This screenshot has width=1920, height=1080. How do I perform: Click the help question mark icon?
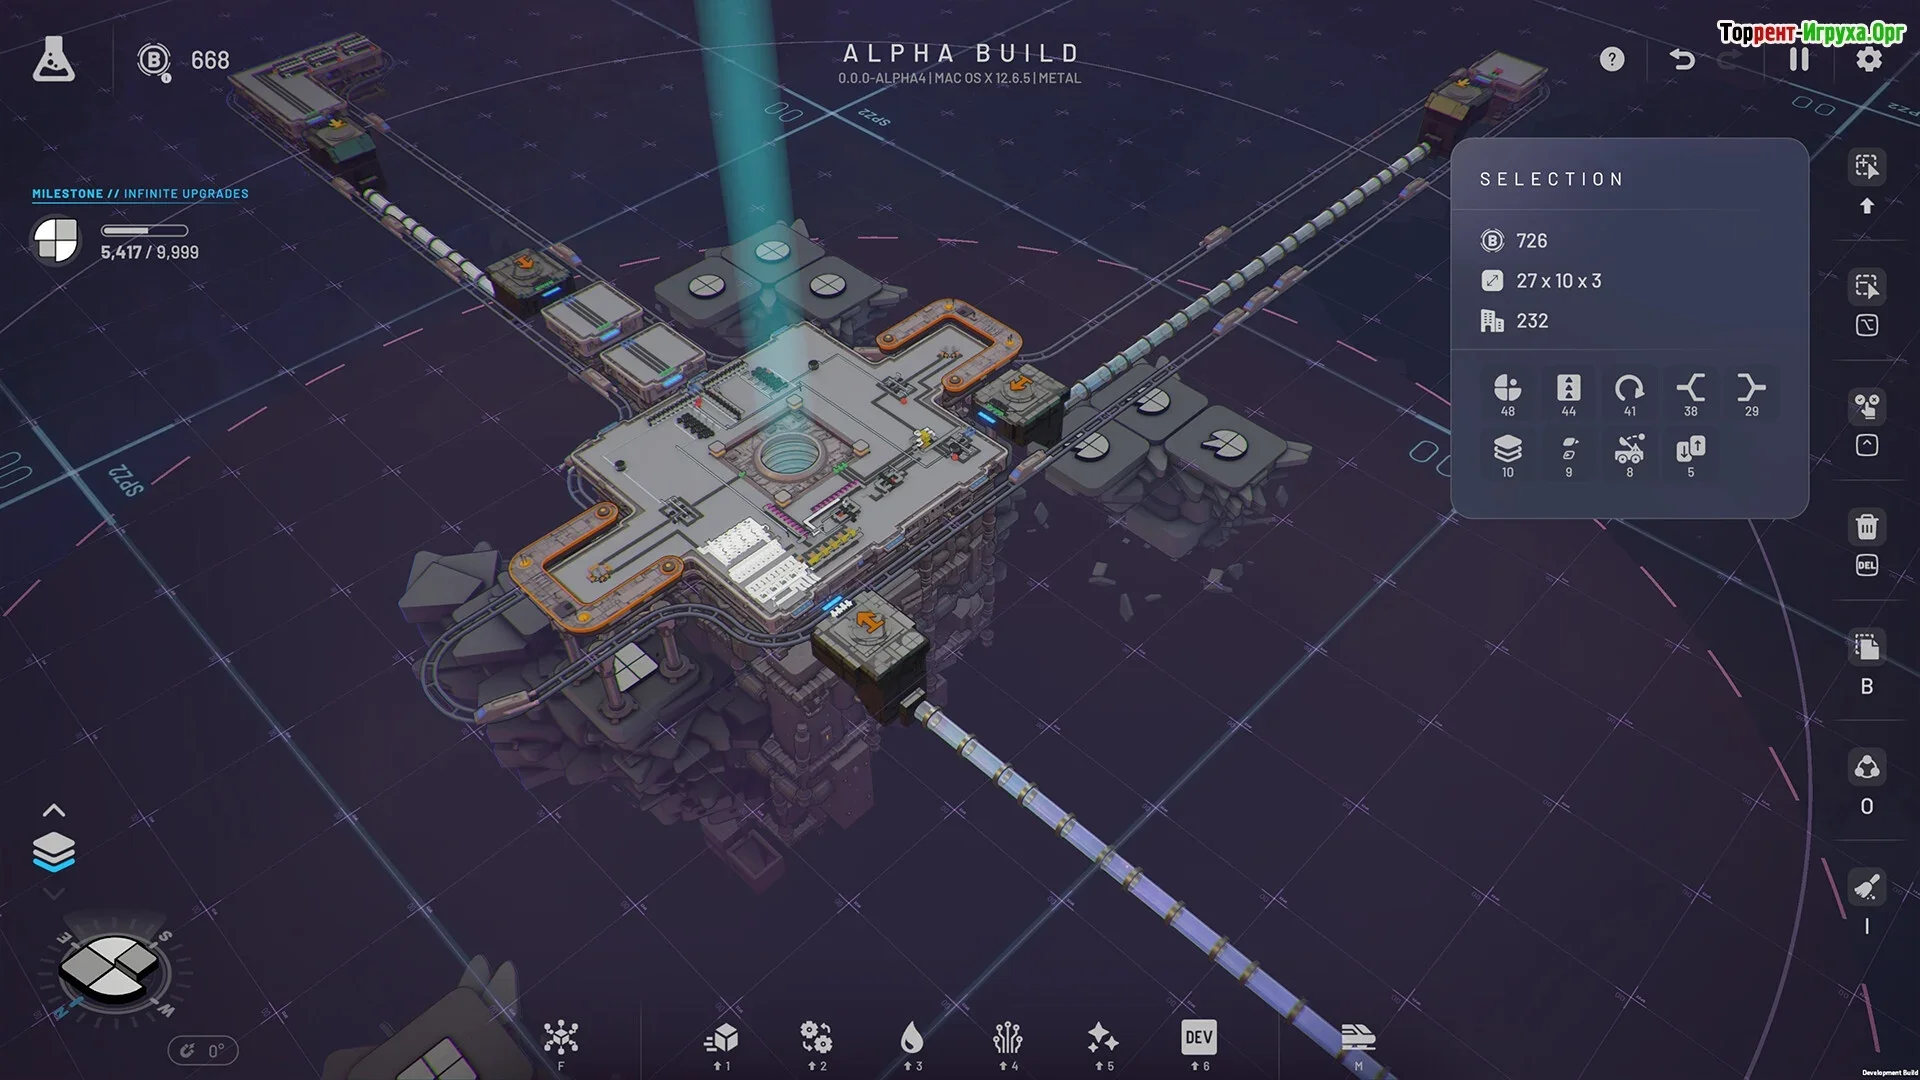point(1611,60)
